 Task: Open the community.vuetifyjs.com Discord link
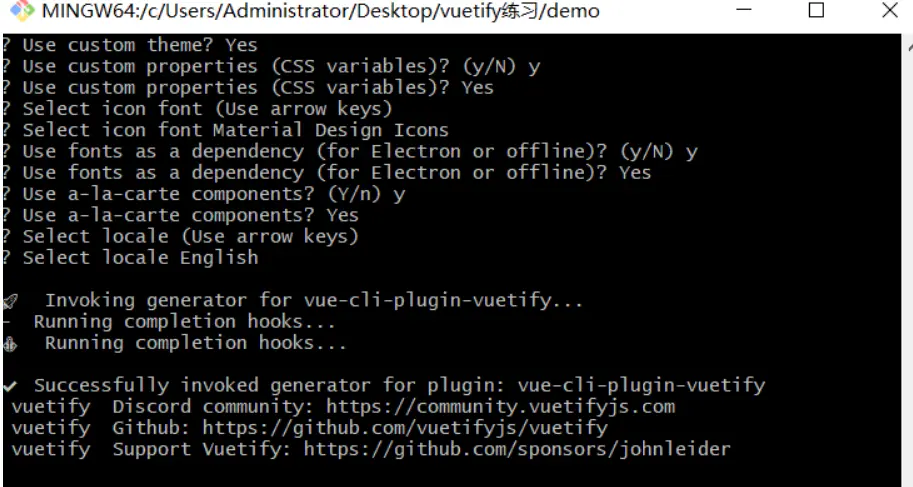coord(500,407)
